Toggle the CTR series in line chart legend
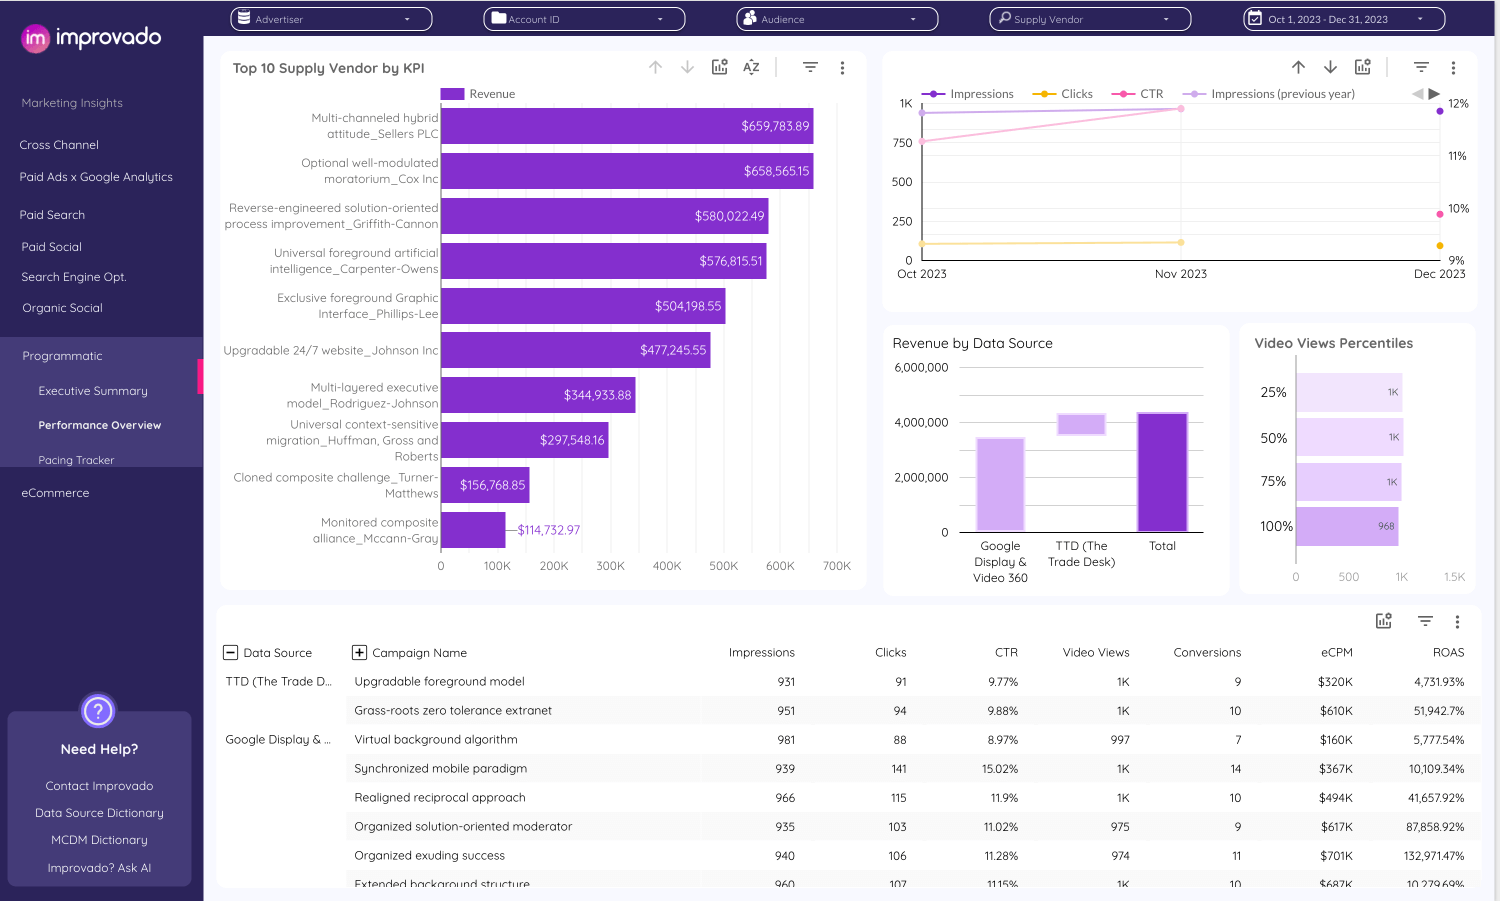The image size is (1500, 901). click(1138, 94)
